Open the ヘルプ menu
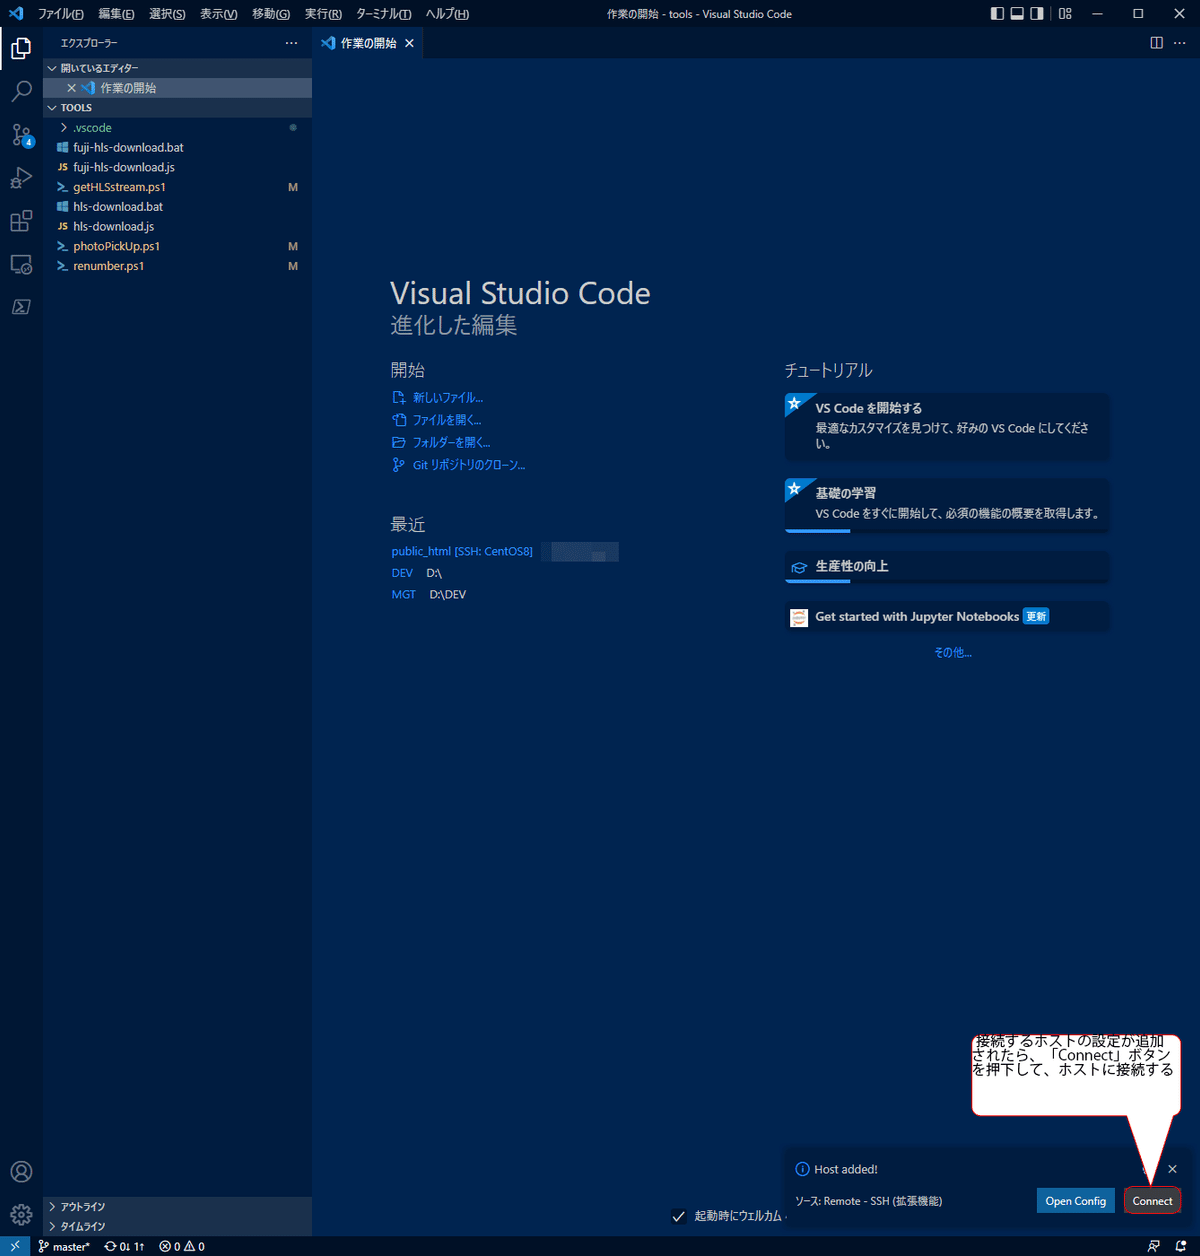1200x1256 pixels. click(447, 14)
